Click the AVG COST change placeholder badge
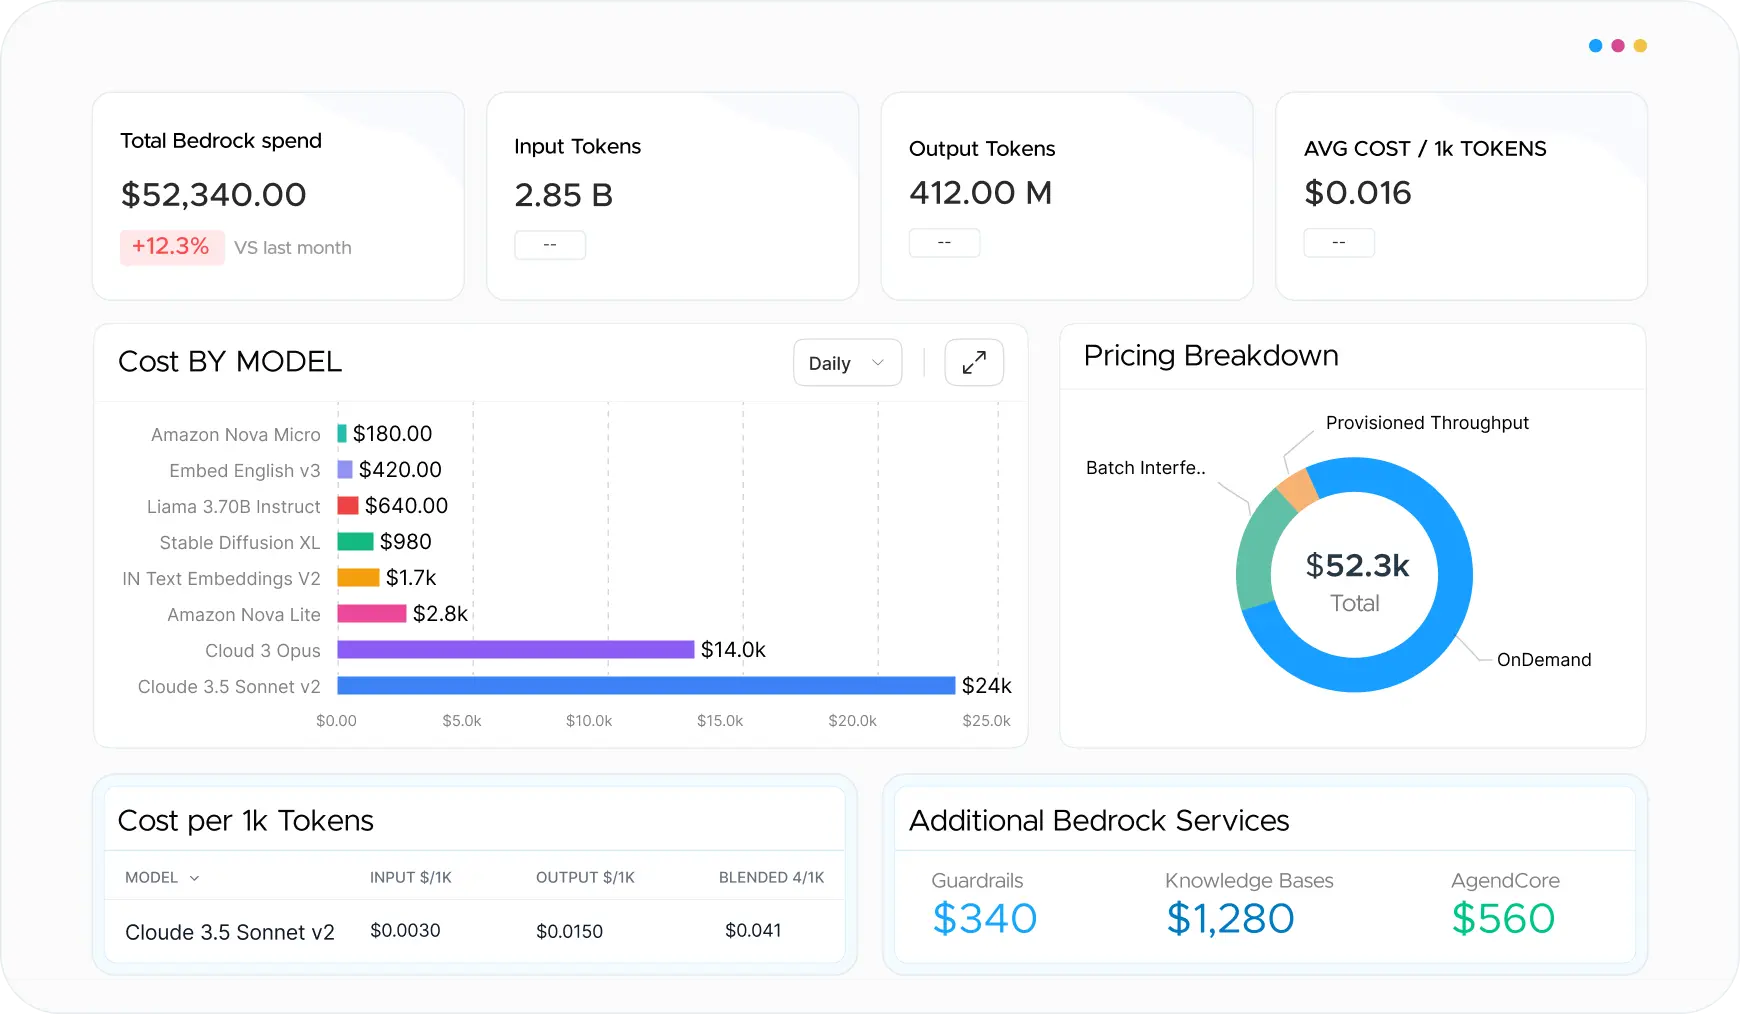1740x1014 pixels. tap(1339, 243)
